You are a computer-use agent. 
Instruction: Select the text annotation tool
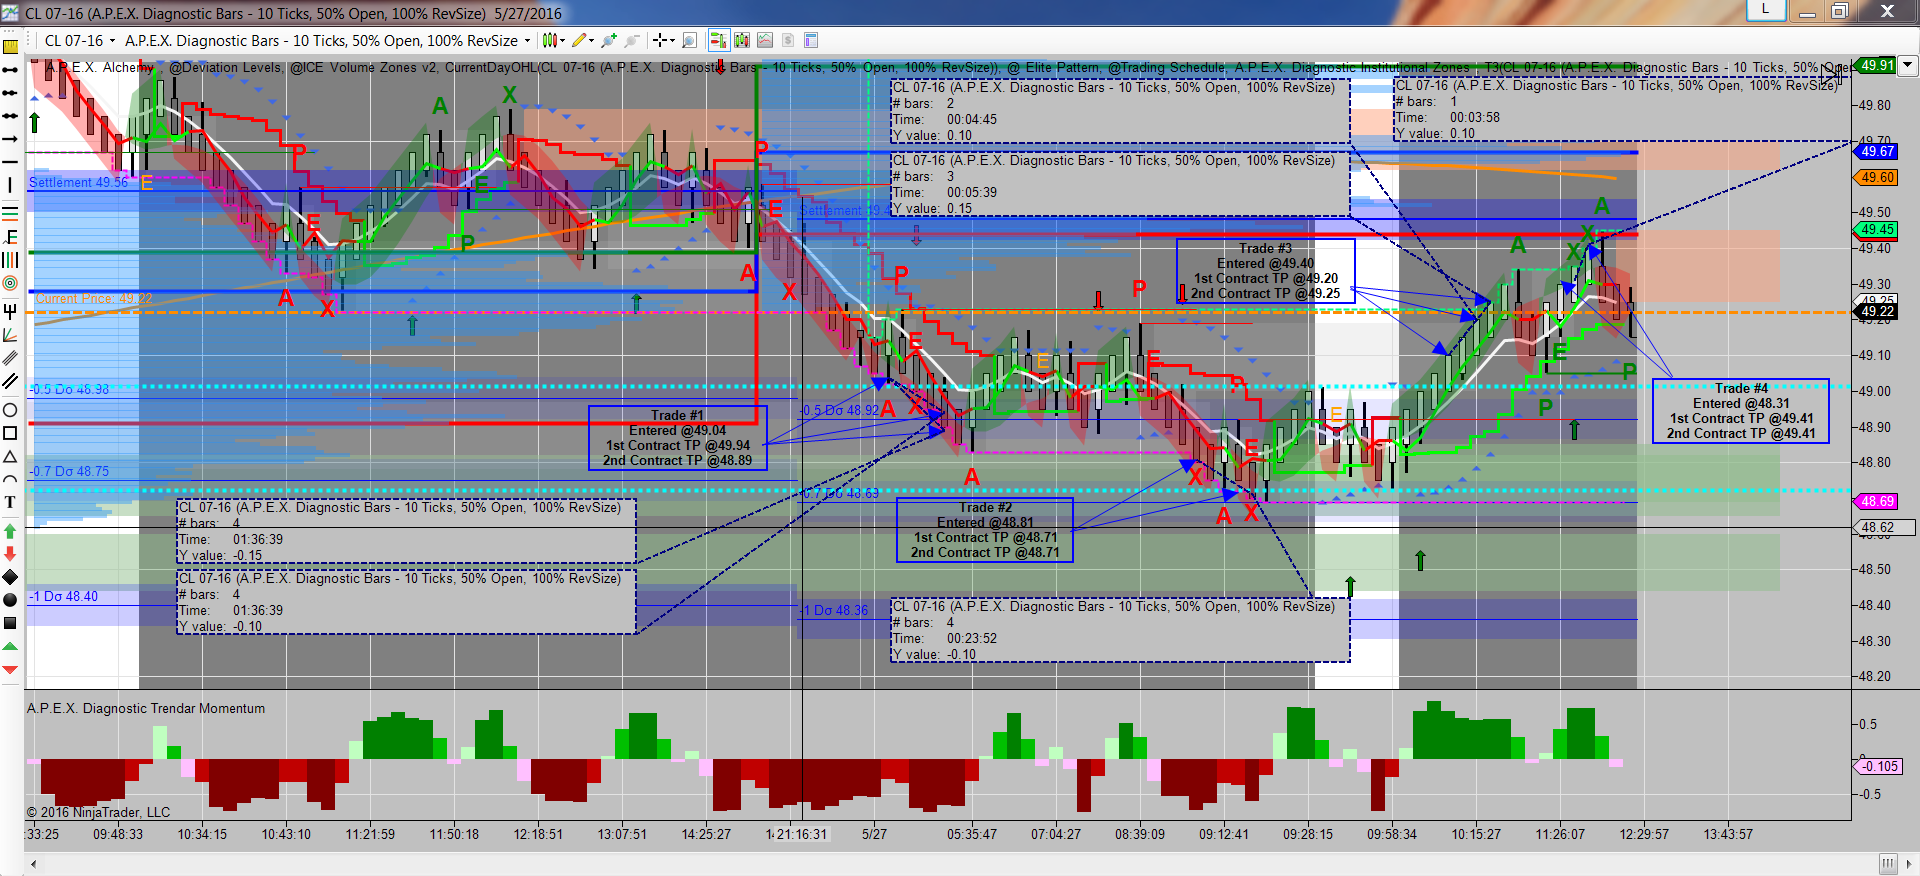coord(10,502)
